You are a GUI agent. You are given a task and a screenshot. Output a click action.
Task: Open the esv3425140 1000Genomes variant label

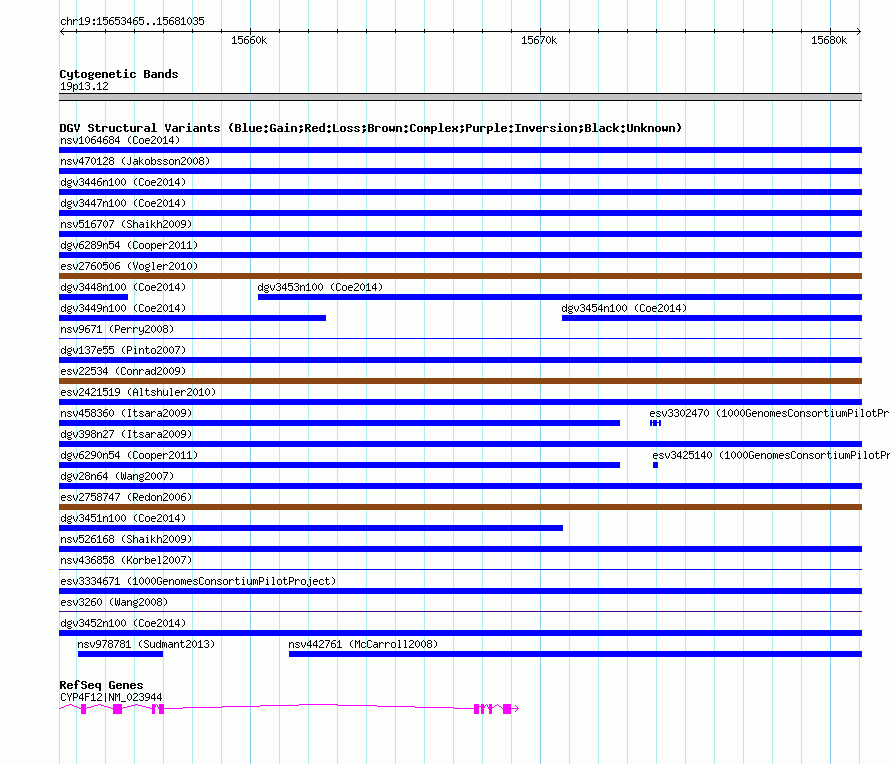(x=771, y=455)
